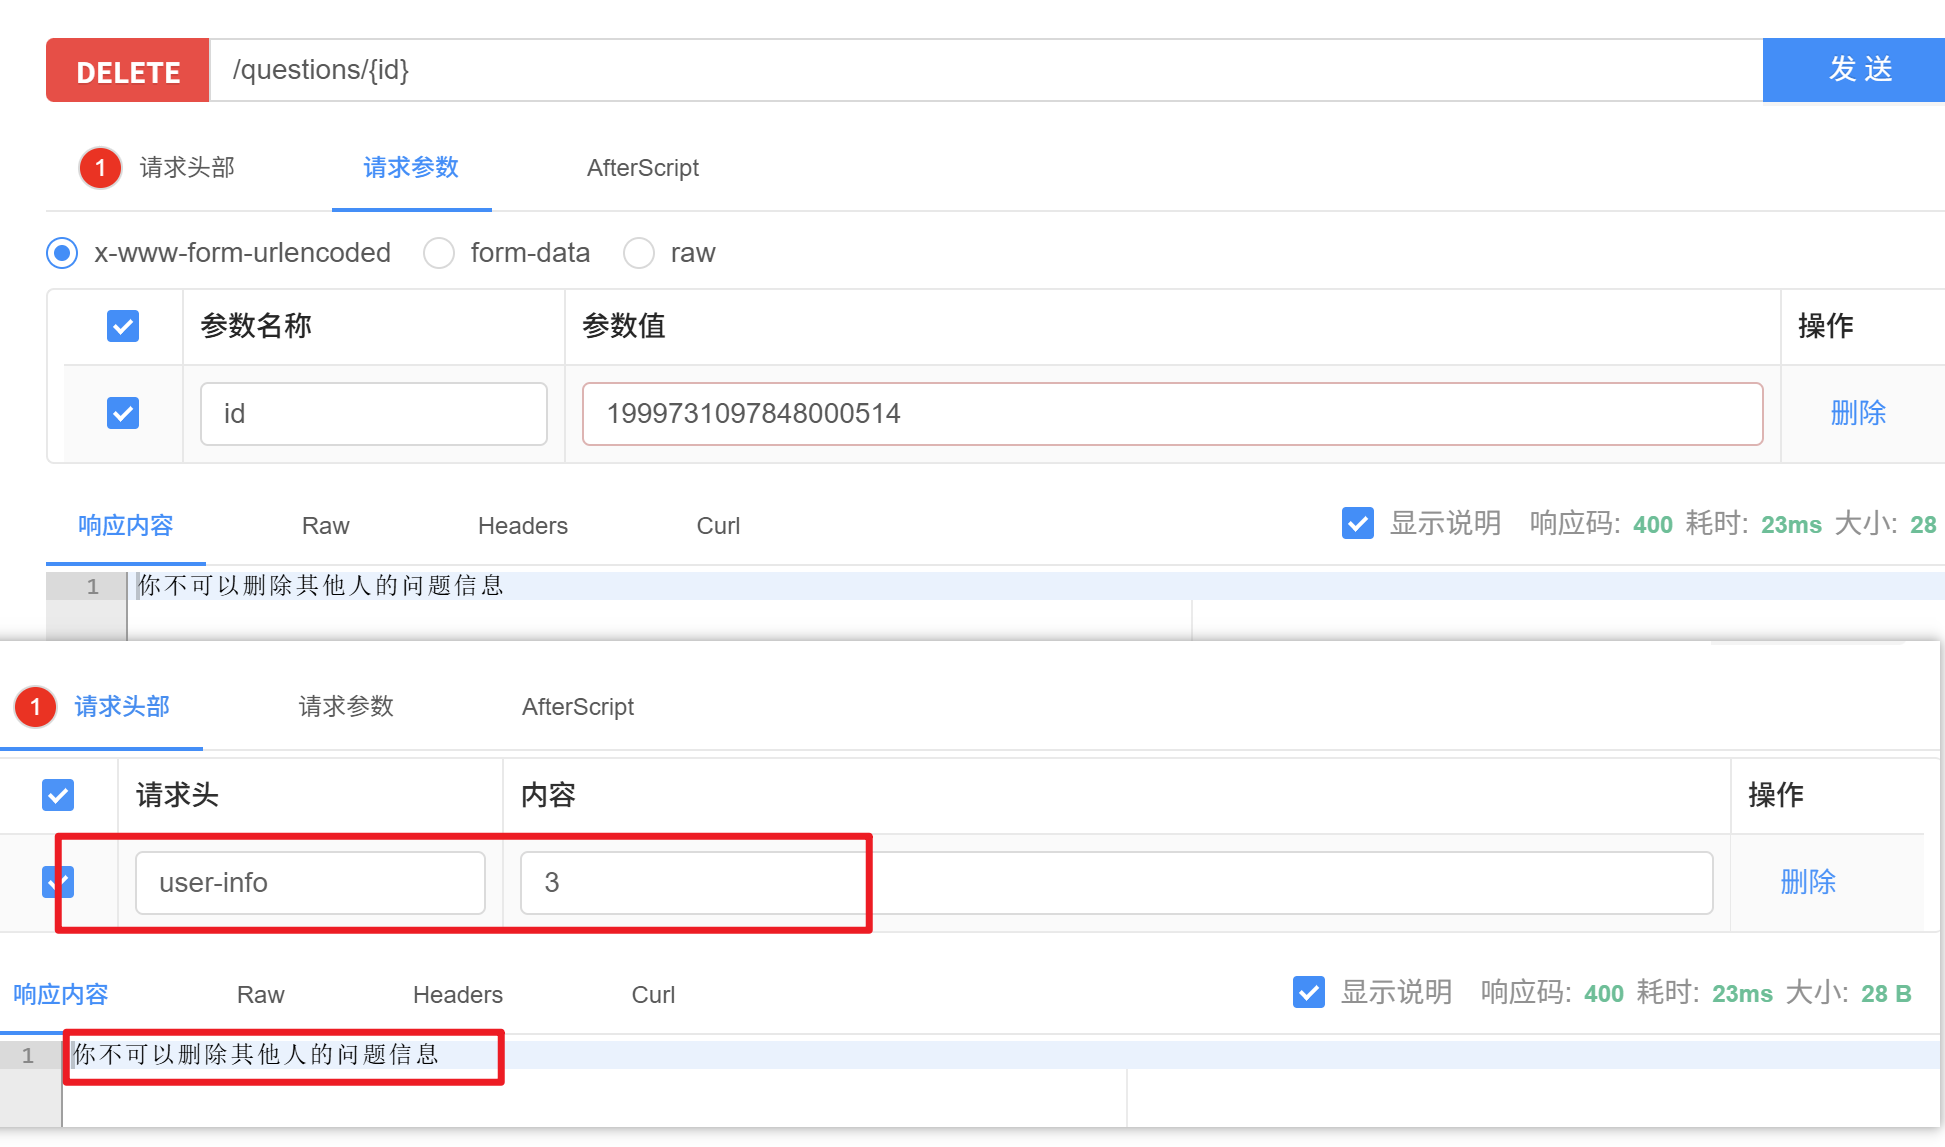1945x1147 pixels.
Task: Toggle the upper 显示说明 checkbox
Action: (1357, 523)
